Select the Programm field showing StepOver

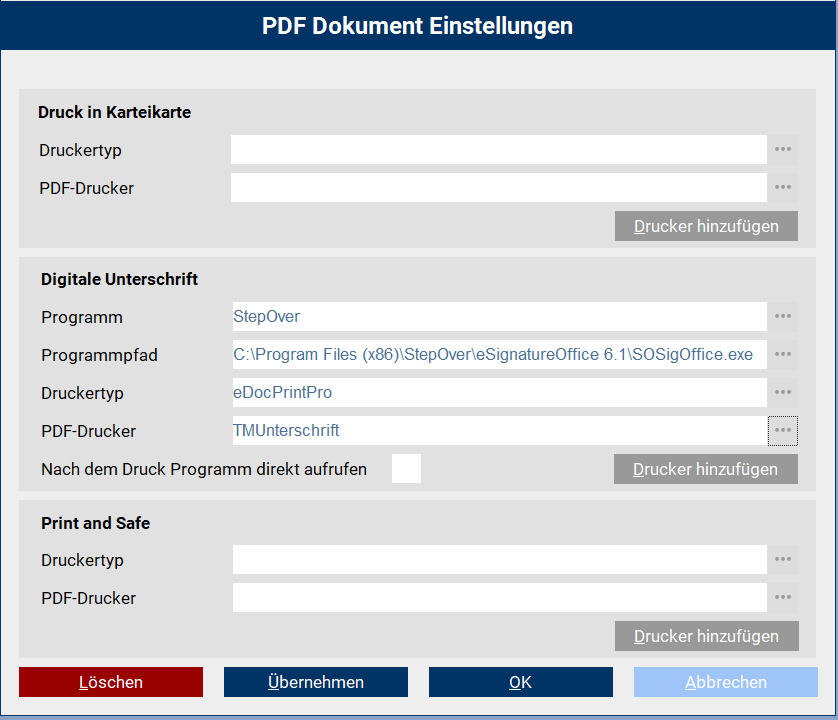(498, 317)
